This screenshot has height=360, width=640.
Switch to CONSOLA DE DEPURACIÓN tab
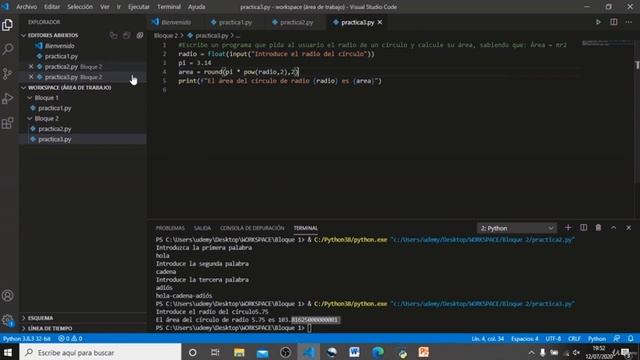tap(252, 228)
